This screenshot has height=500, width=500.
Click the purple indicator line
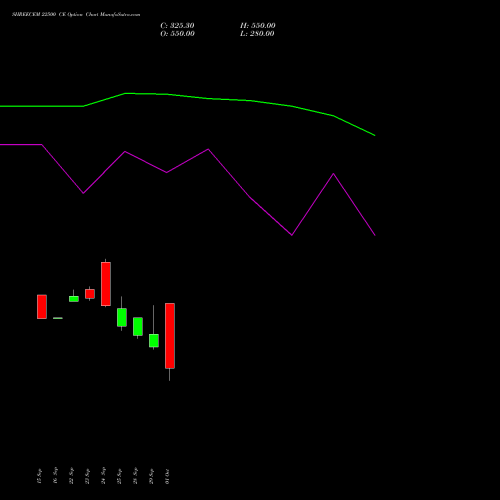click(188, 161)
